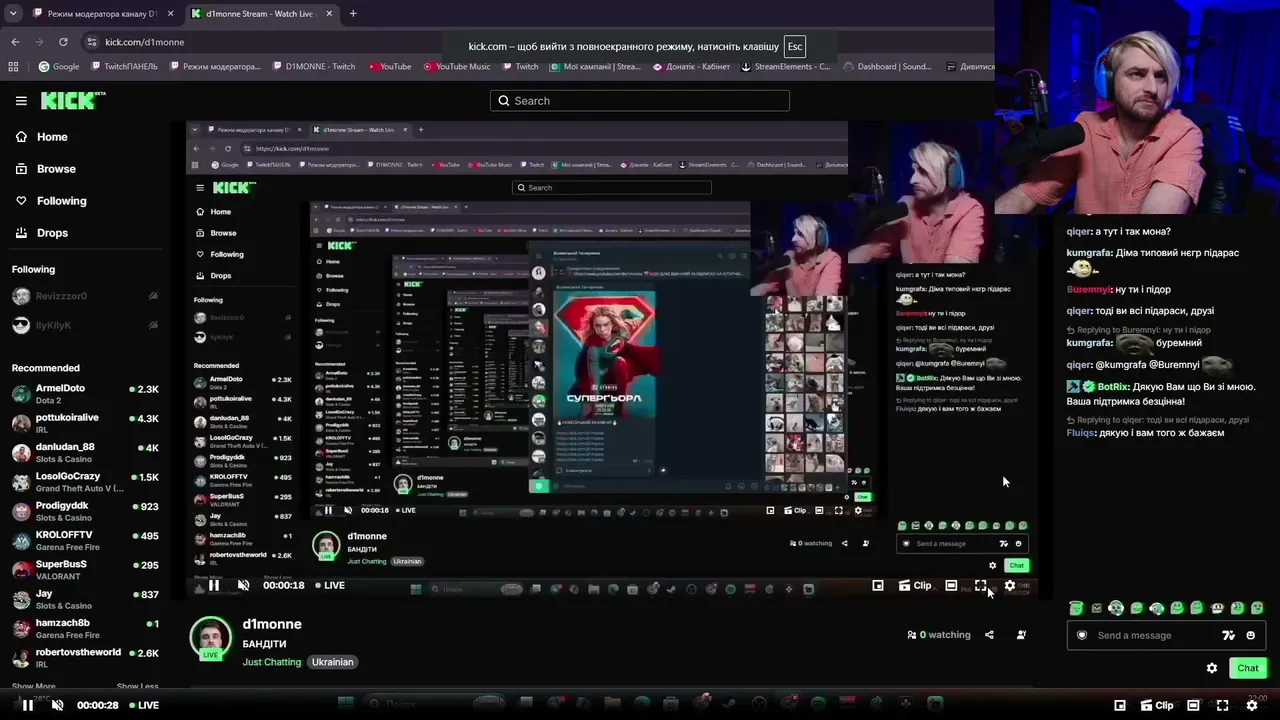This screenshot has width=1280, height=720.
Task: Open the YouTube Music bookmark in the main bar
Action: [456, 67]
